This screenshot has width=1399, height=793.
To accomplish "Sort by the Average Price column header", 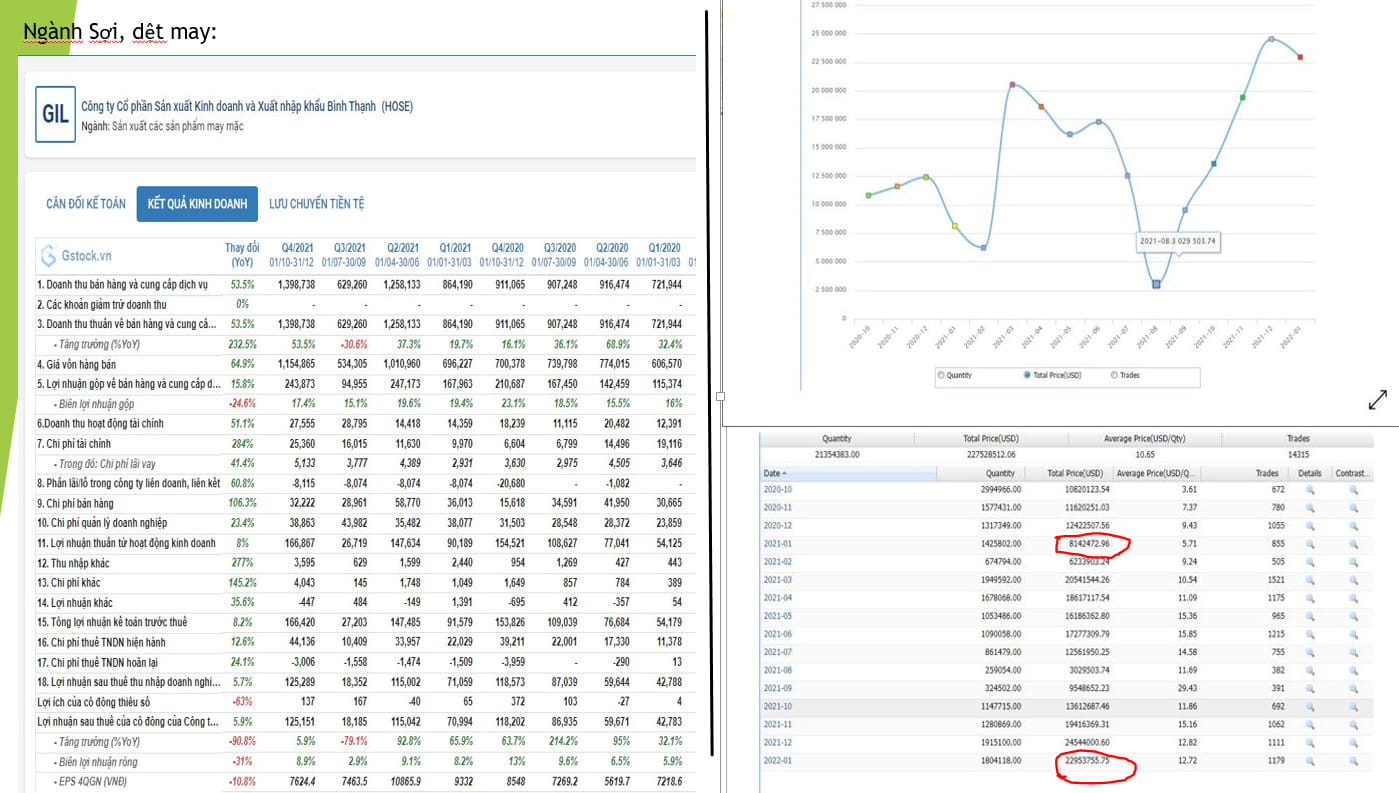I will [1158, 473].
